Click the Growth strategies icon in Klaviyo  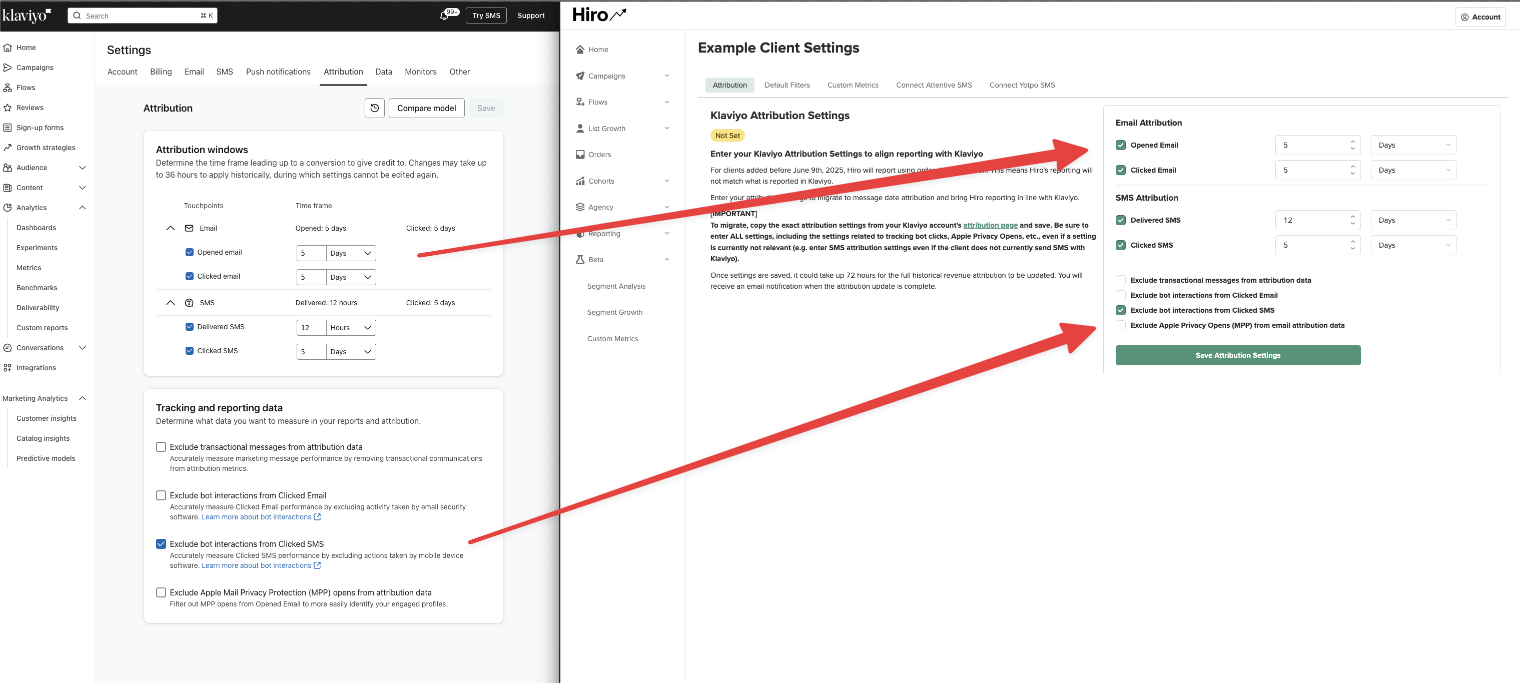[8, 148]
